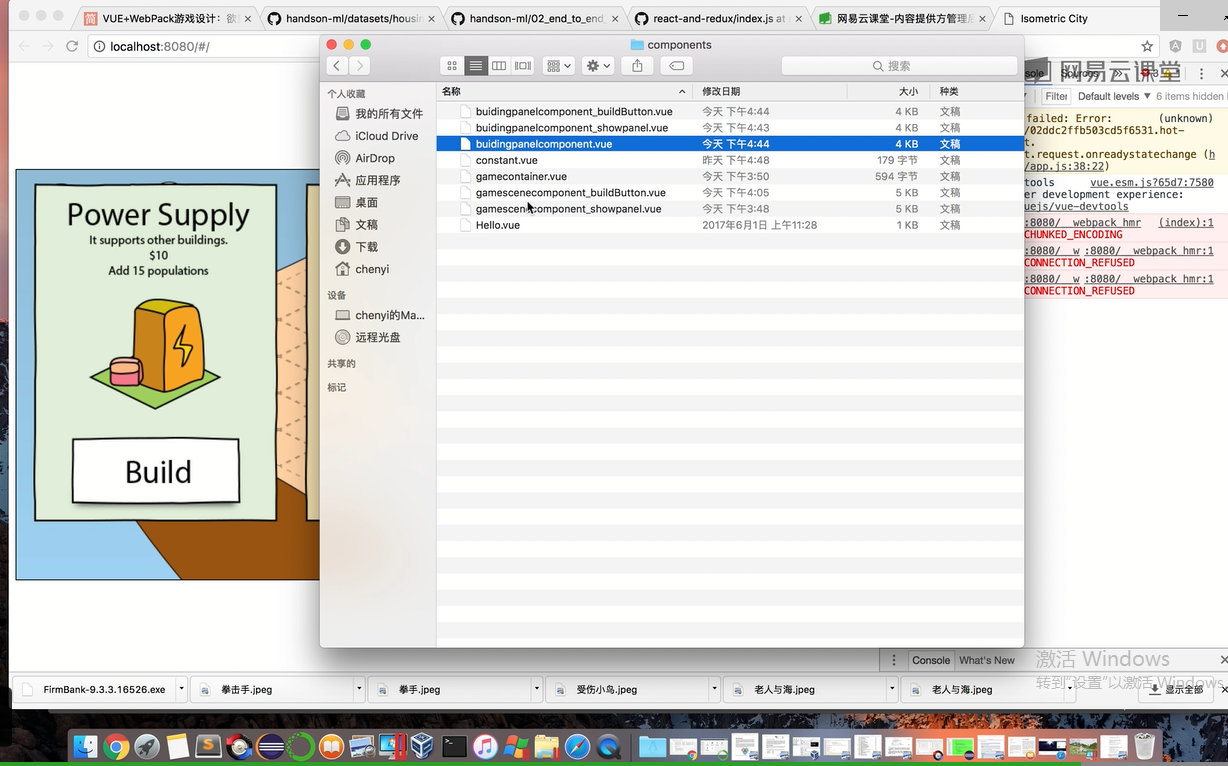Select the What's New drawer tab

point(987,660)
